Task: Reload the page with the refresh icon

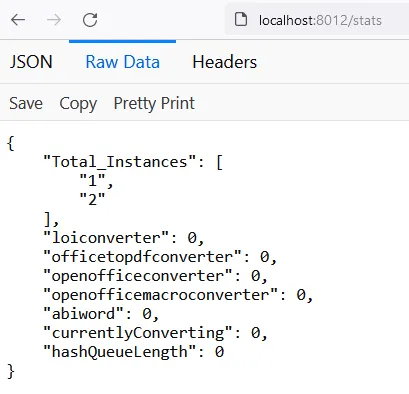Action: 90,20
